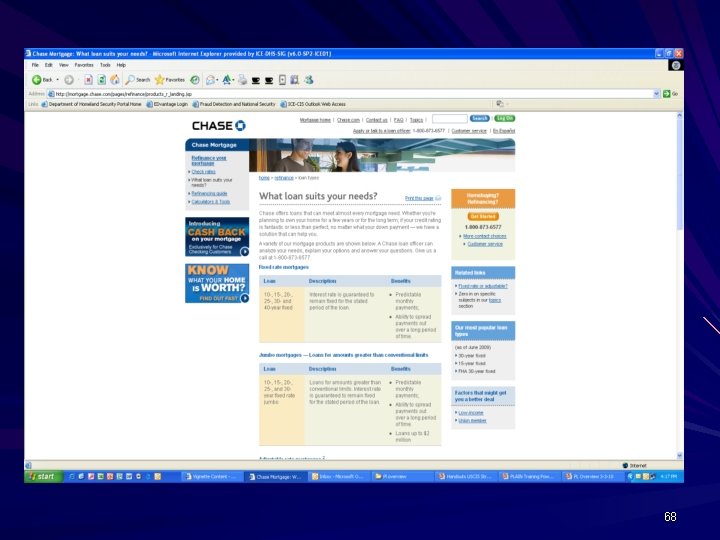Click the Chase logo
Viewport: 720px width, 540px height.
[x=219, y=125]
